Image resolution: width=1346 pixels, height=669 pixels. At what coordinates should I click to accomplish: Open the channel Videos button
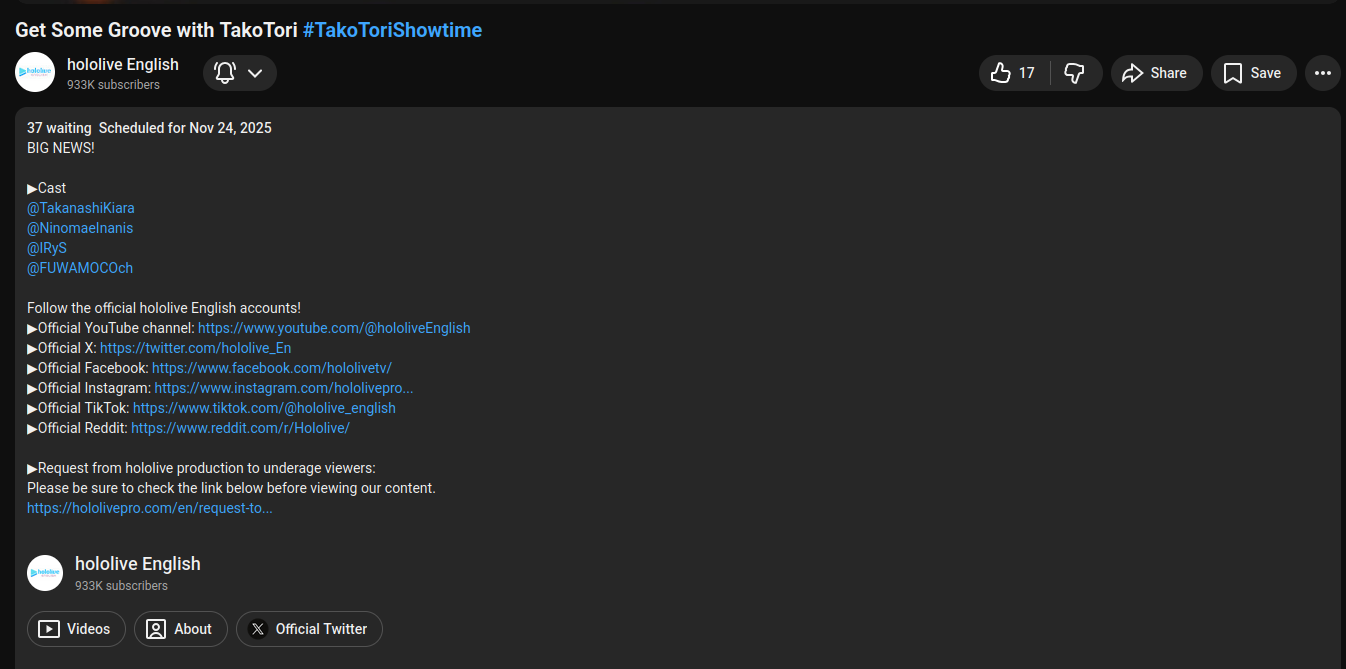[x=76, y=629]
